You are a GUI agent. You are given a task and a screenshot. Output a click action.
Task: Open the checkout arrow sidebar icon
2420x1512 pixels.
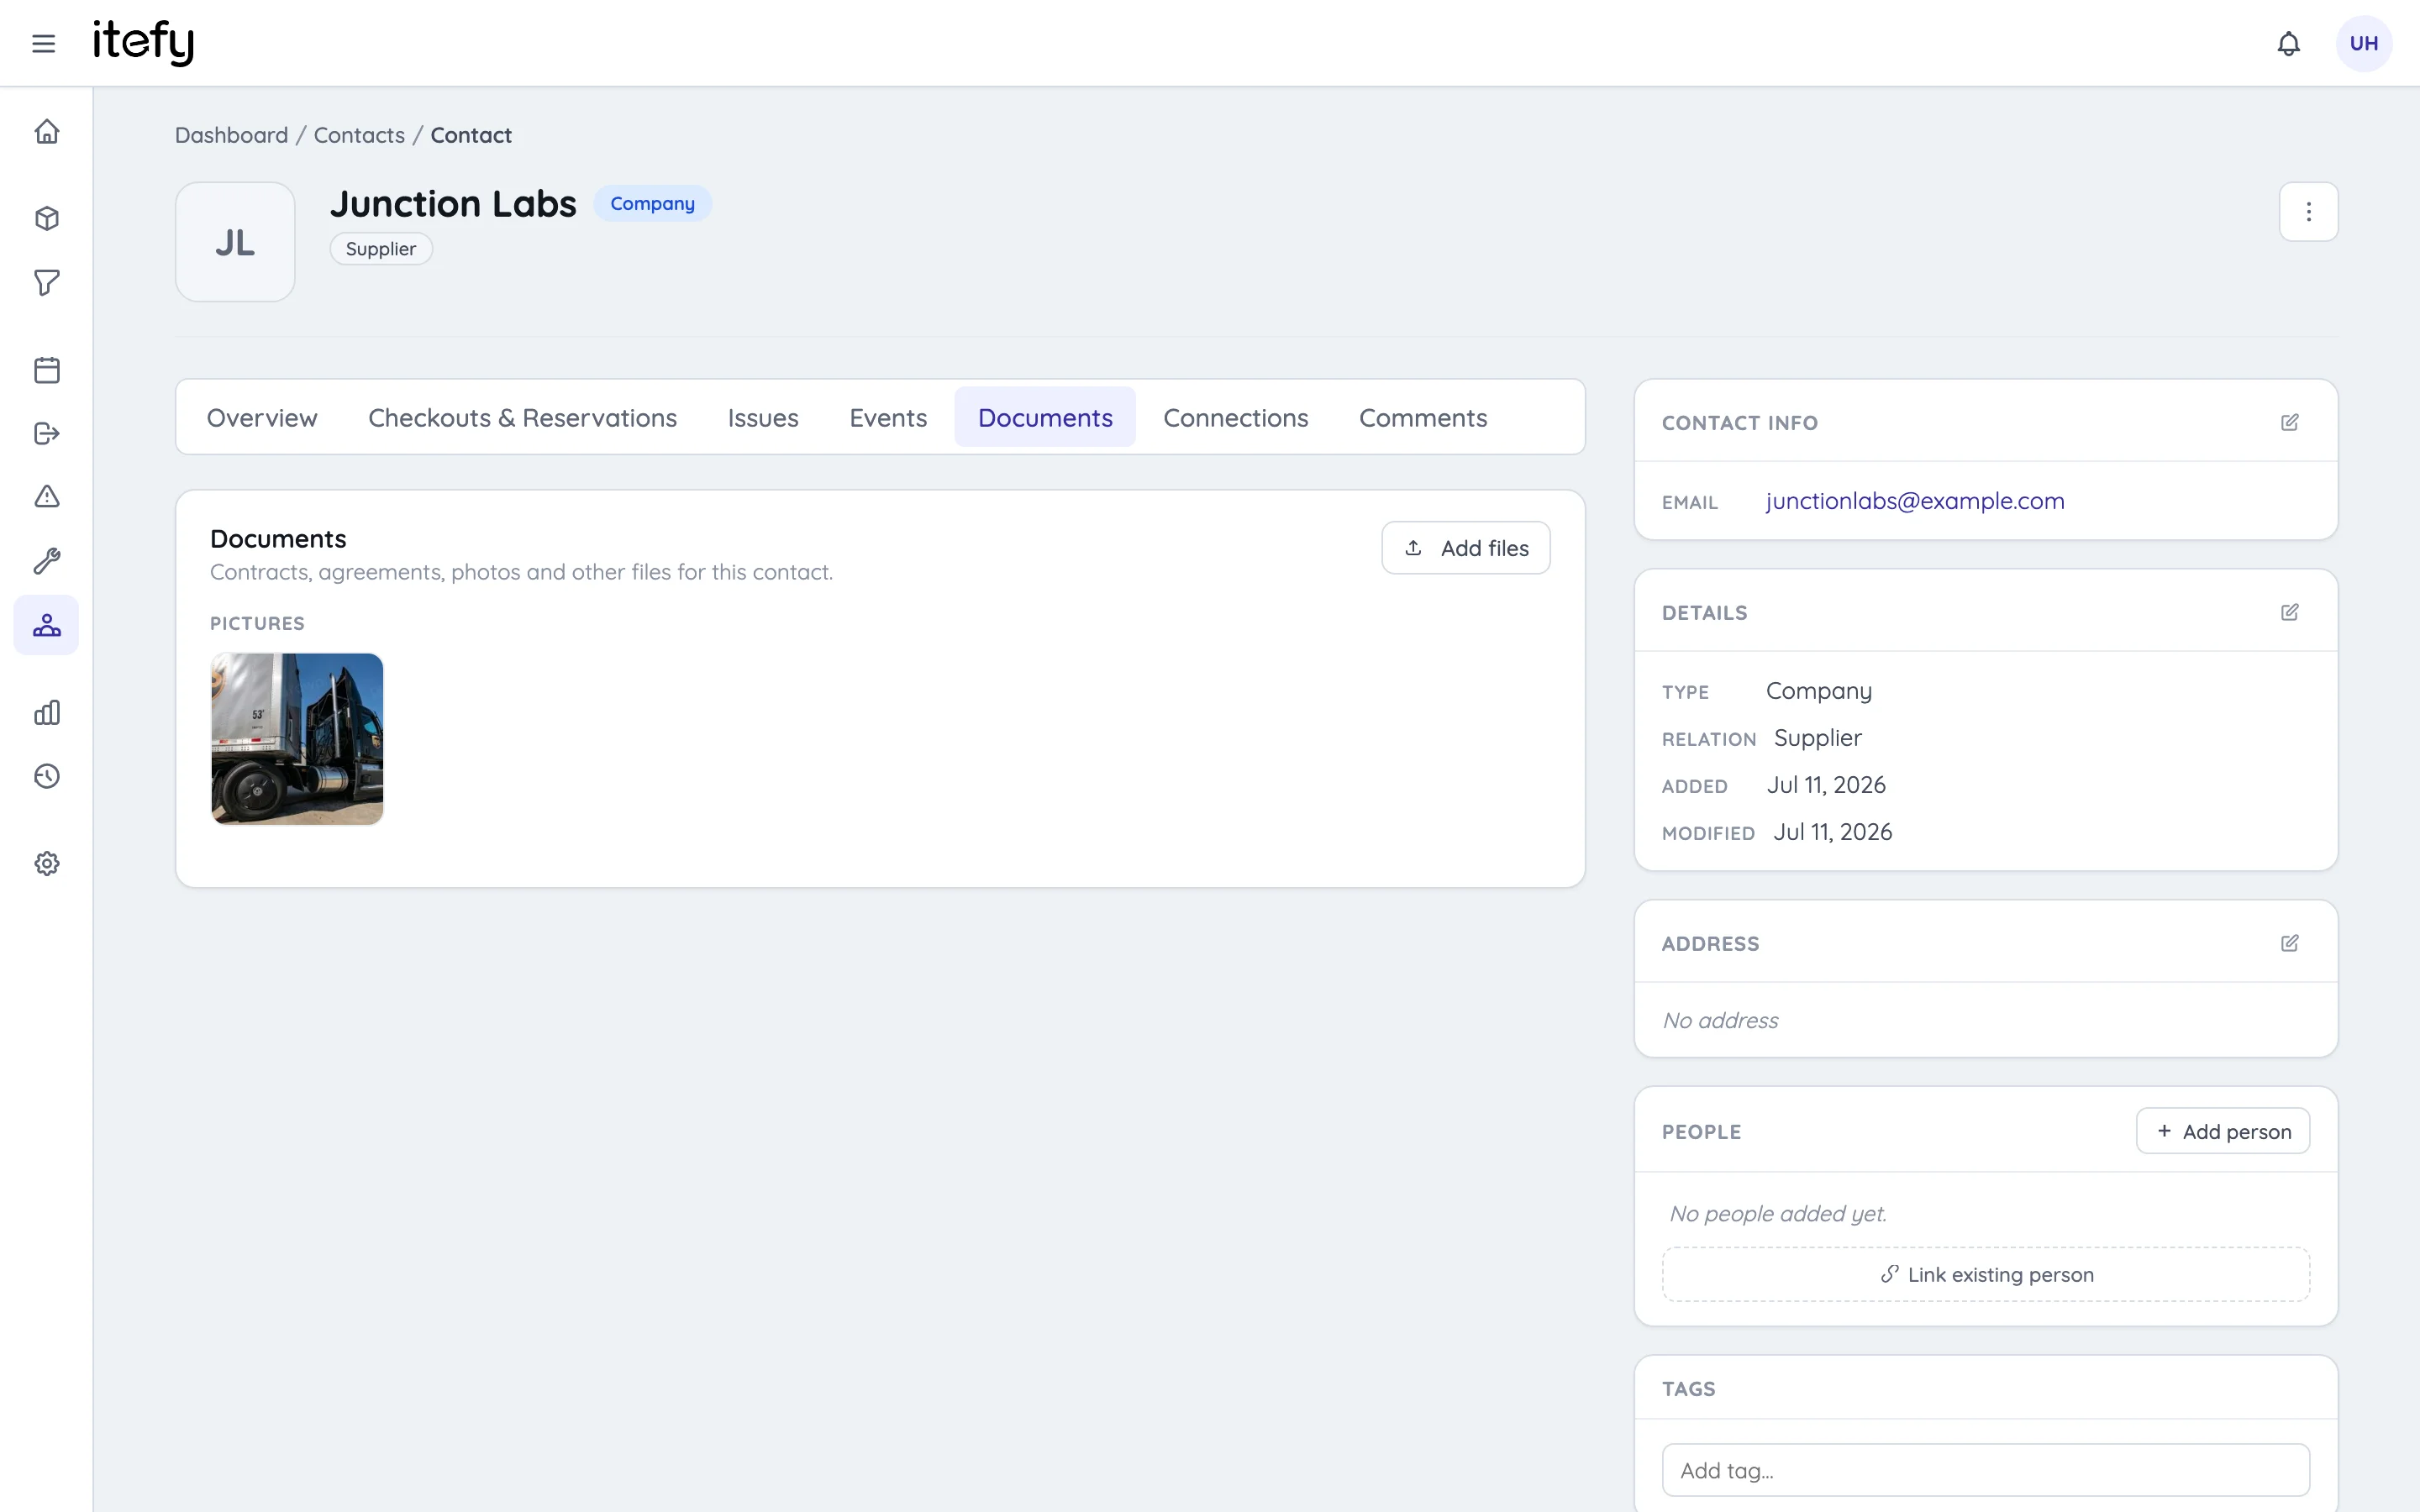coord(47,433)
